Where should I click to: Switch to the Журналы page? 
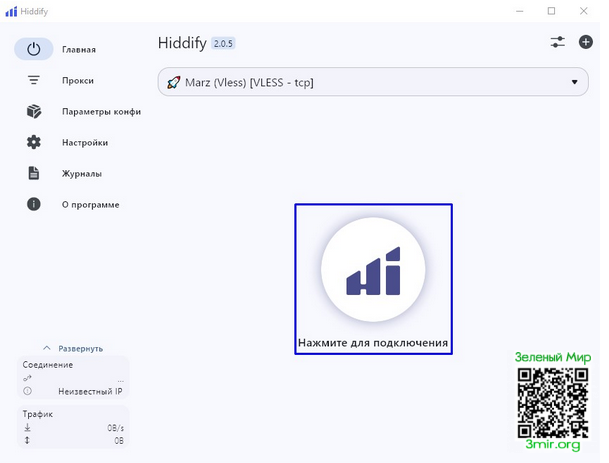[x=81, y=173]
